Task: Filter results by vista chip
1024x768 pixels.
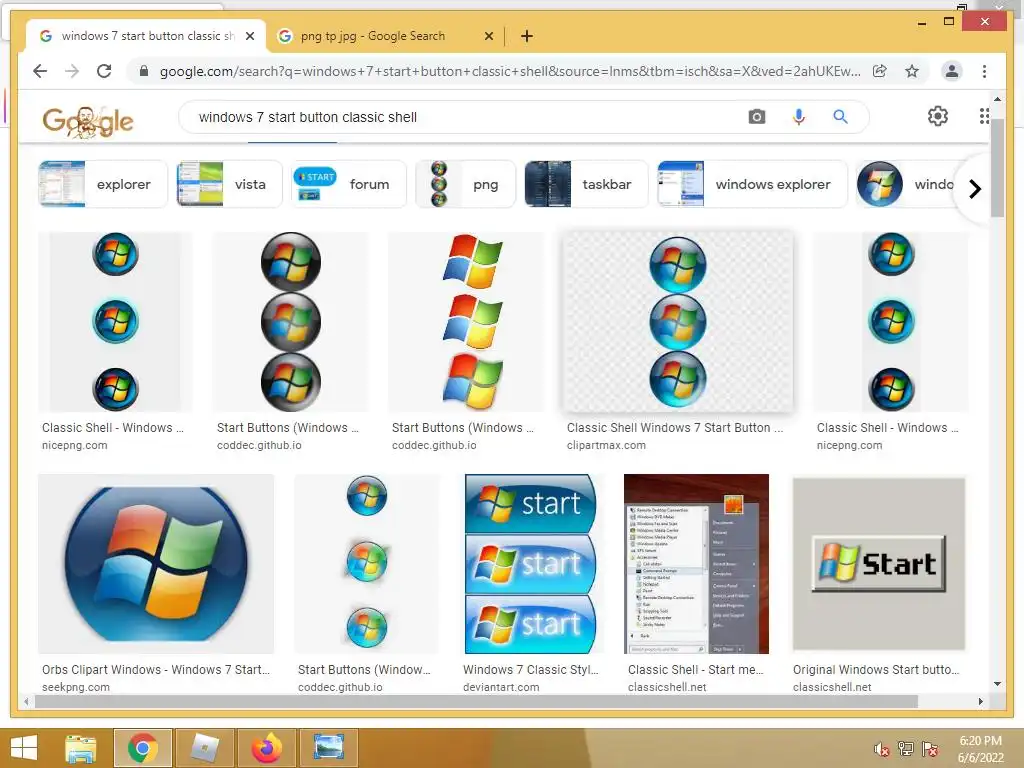Action: pos(229,184)
